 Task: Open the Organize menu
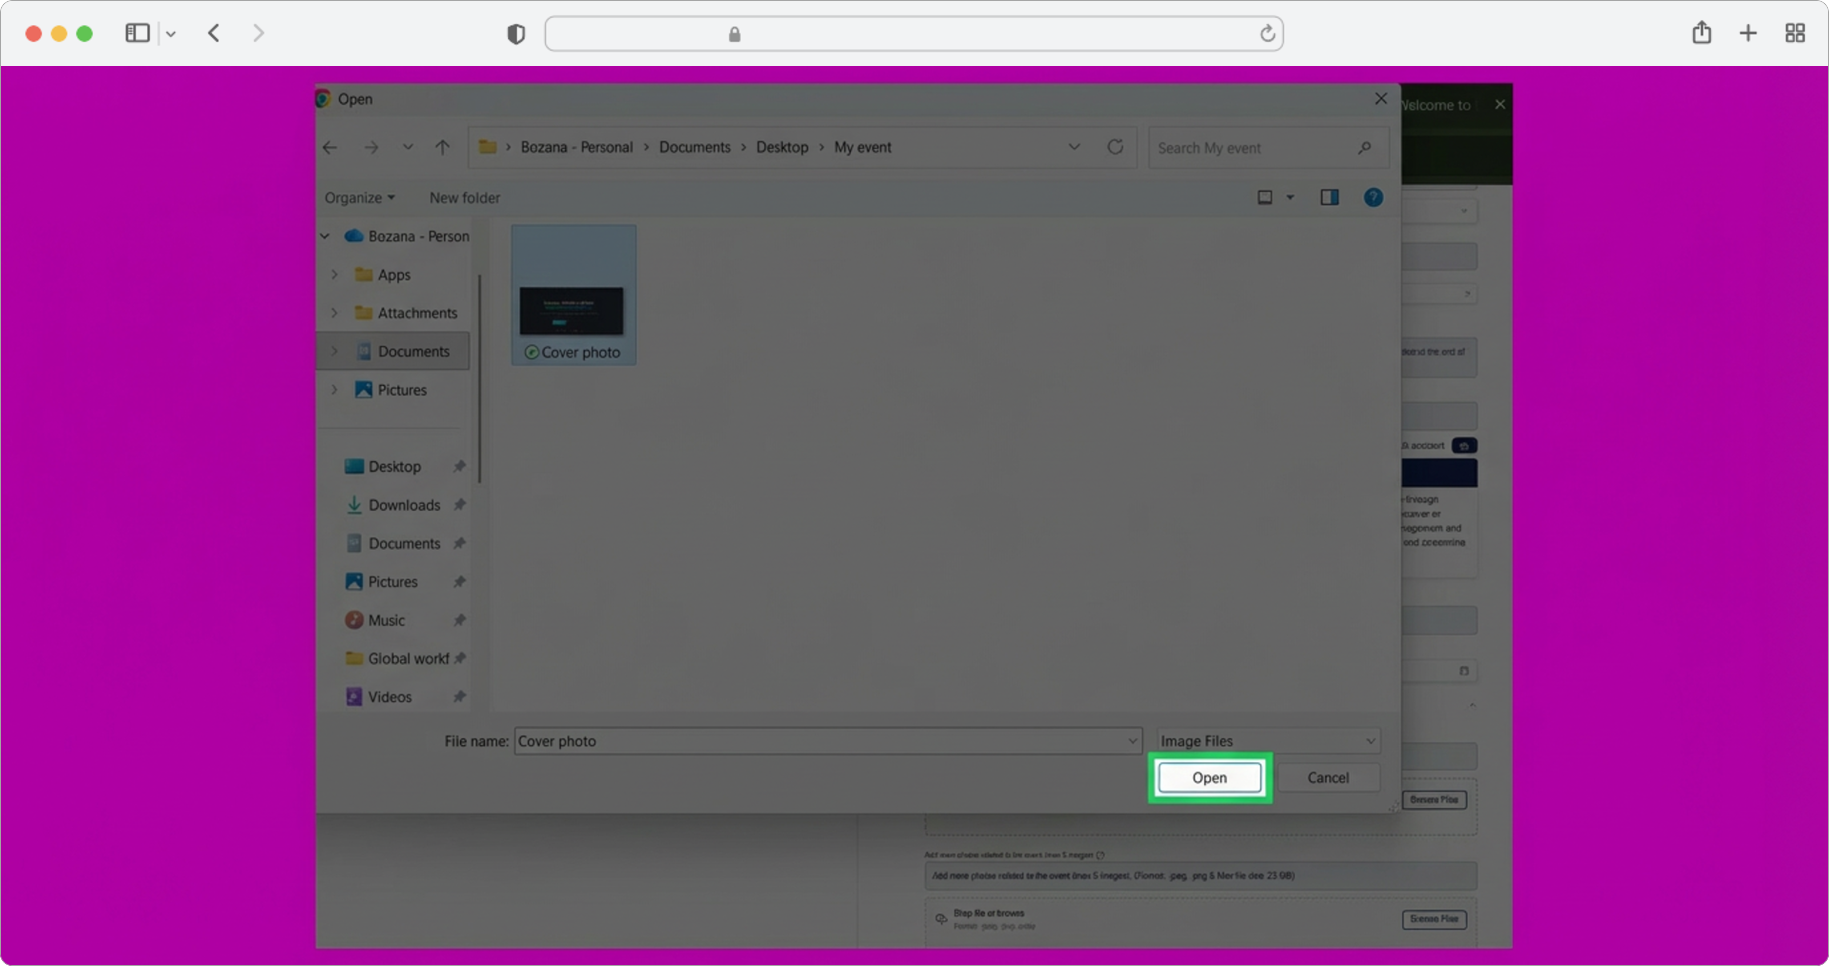pyautogui.click(x=358, y=197)
